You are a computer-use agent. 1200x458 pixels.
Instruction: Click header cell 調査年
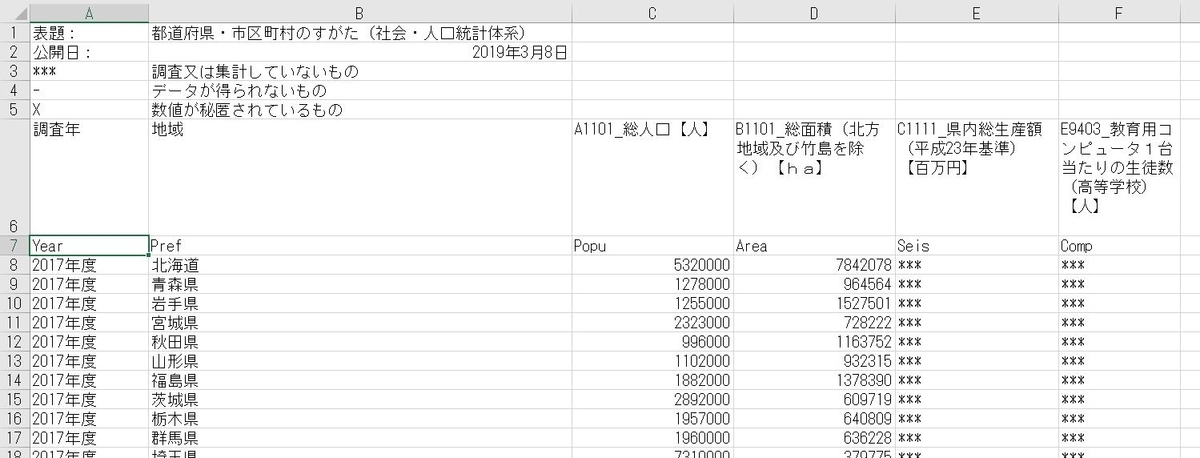tap(89, 178)
